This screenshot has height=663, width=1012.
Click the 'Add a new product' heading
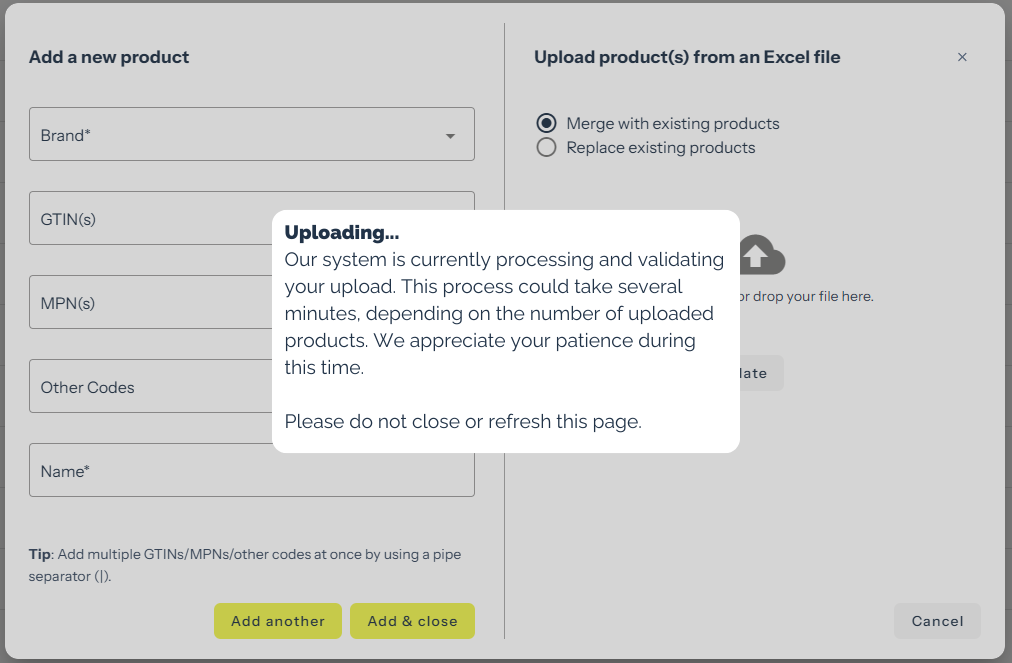[x=109, y=57]
